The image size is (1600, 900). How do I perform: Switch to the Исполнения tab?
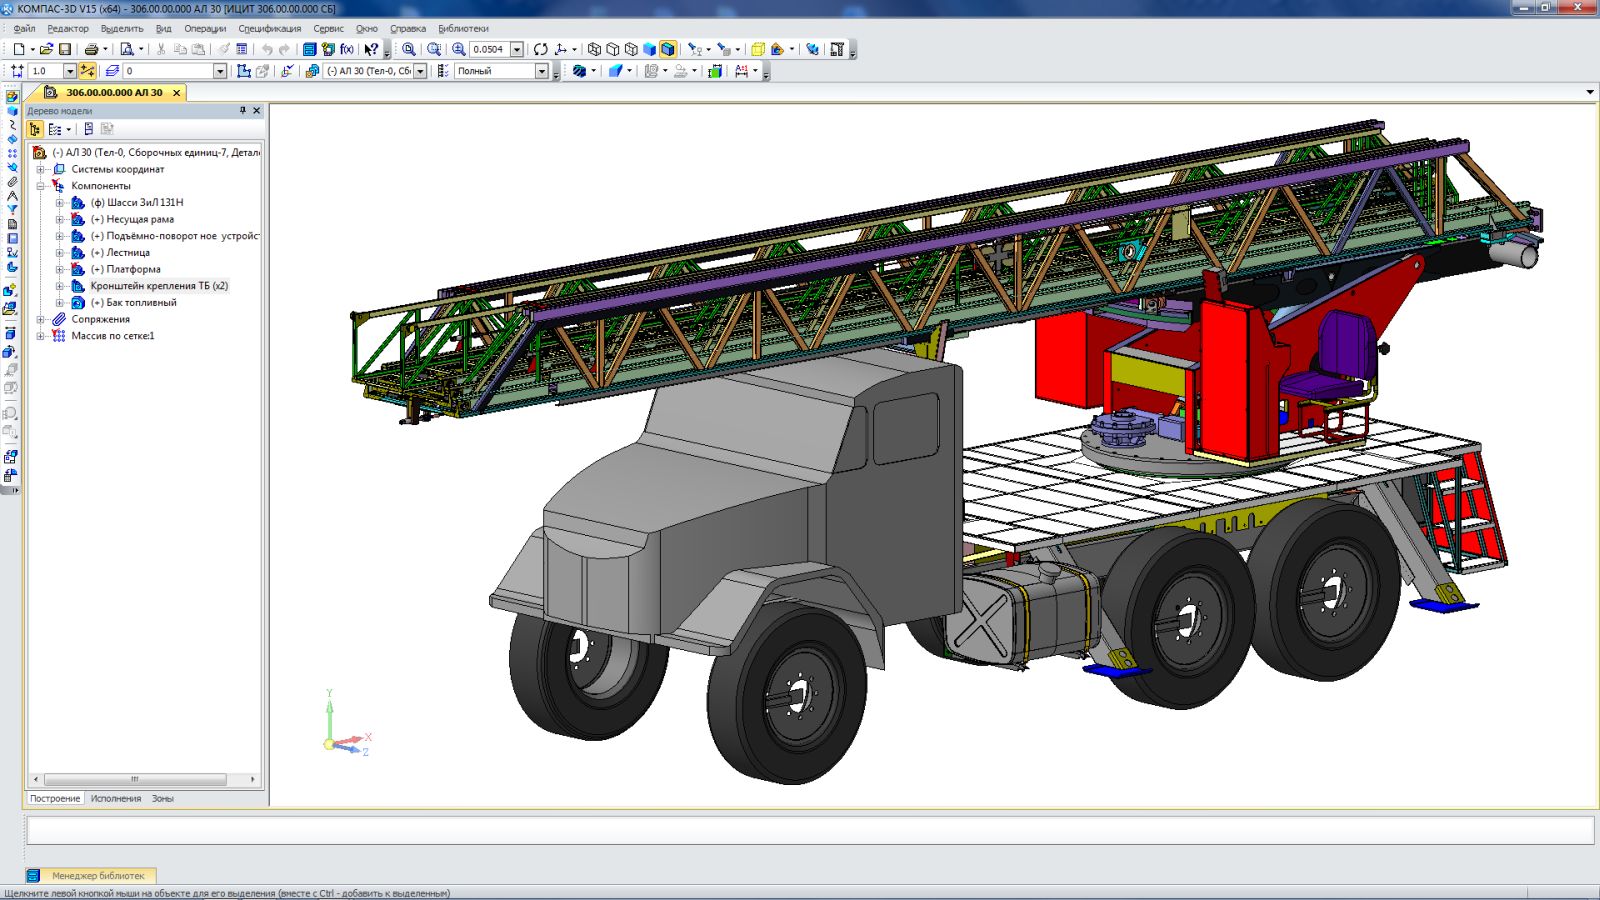click(x=116, y=799)
